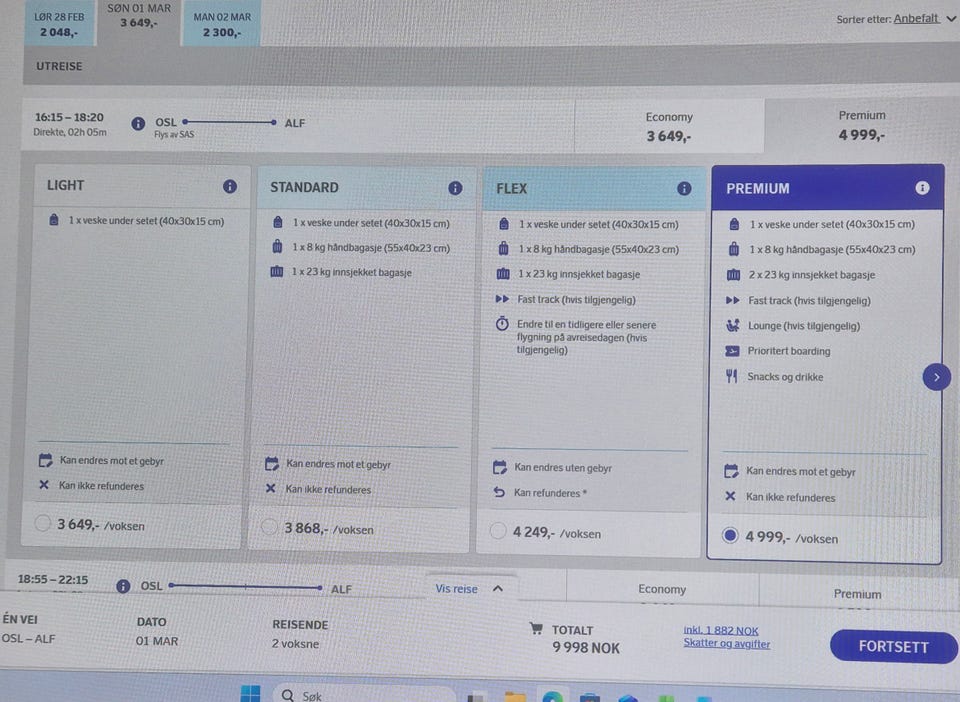Click checked baggage icon in STANDARD card

tap(277, 272)
